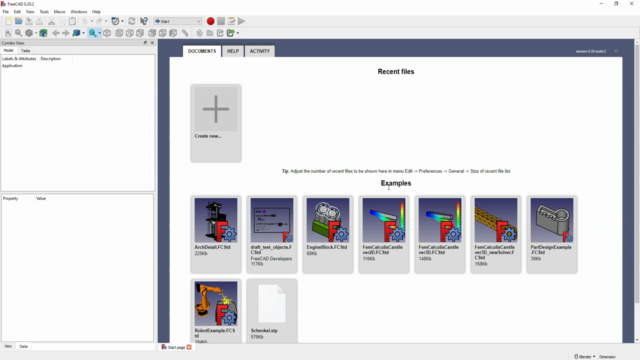Screen dimensions: 640x360
Task: Float the Combo View panel
Action: pos(145,43)
